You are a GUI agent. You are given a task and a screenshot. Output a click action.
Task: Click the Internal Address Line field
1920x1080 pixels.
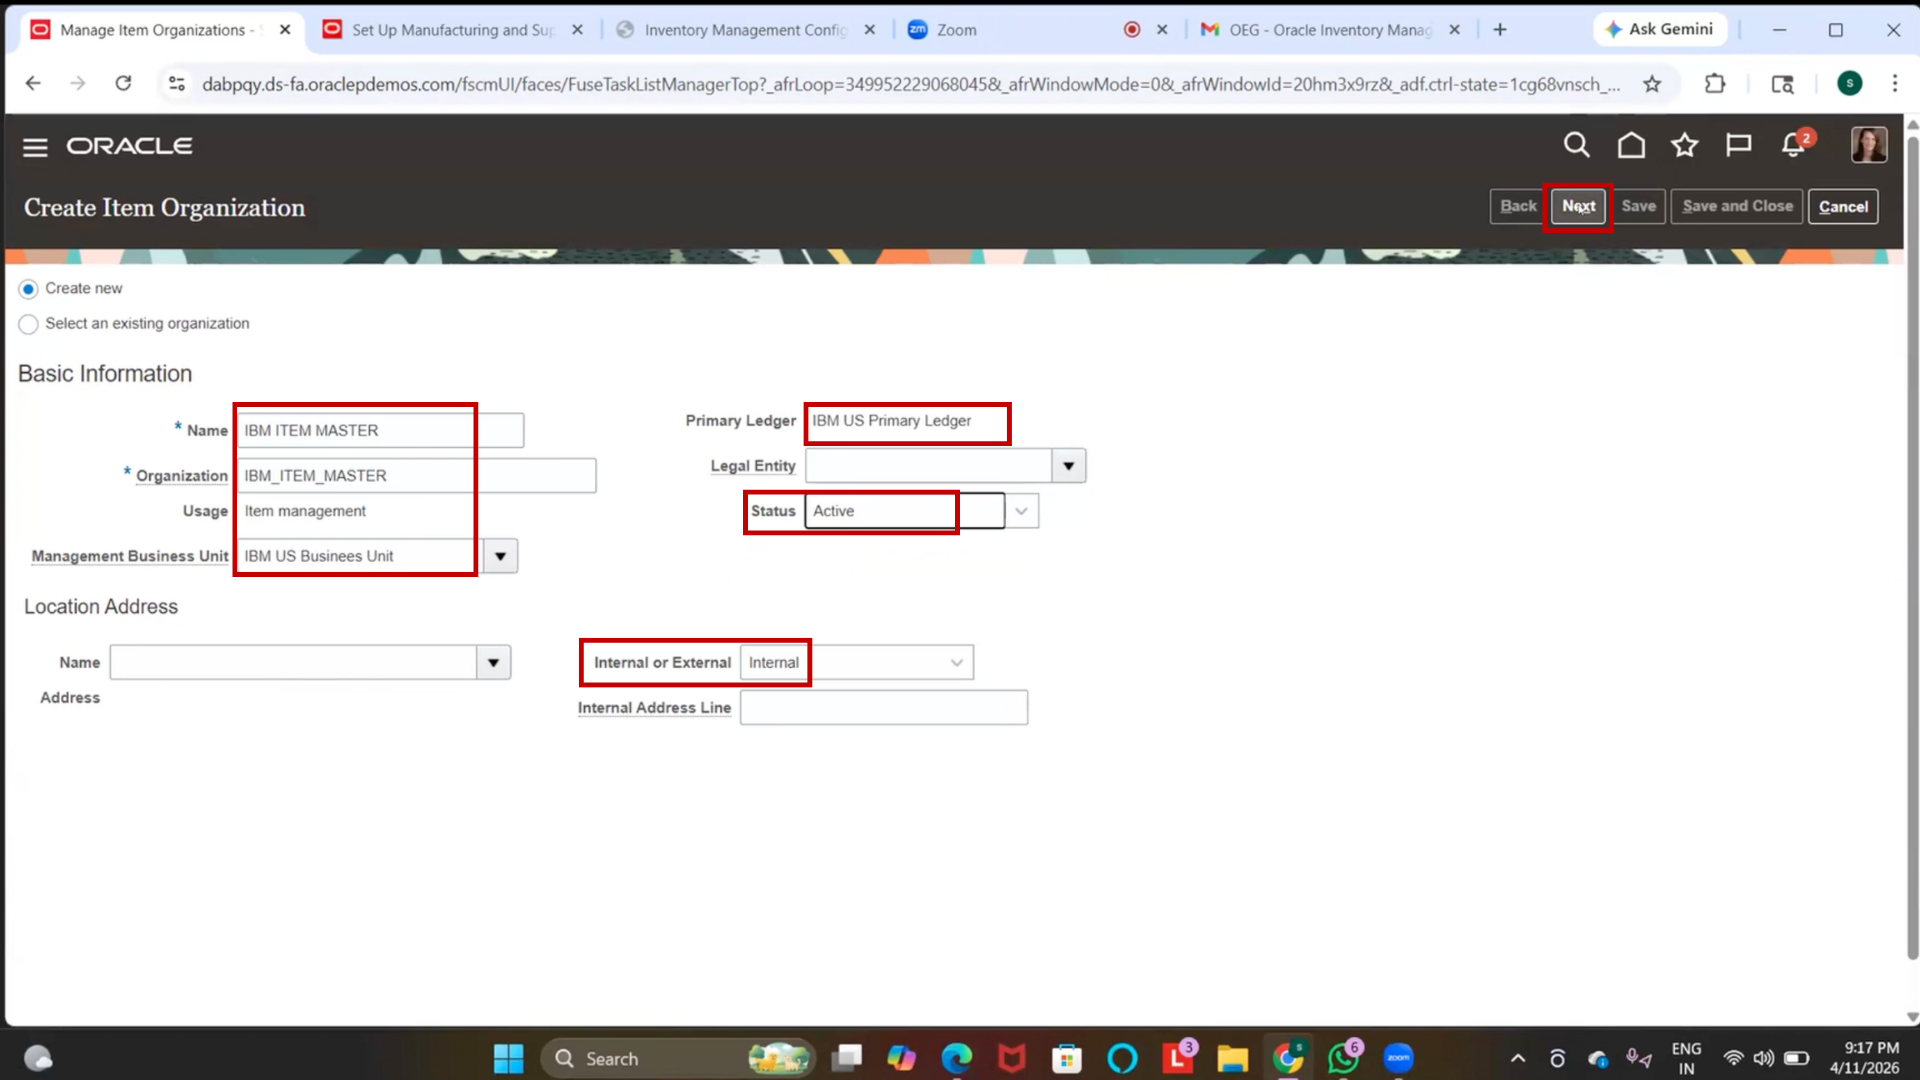click(884, 708)
